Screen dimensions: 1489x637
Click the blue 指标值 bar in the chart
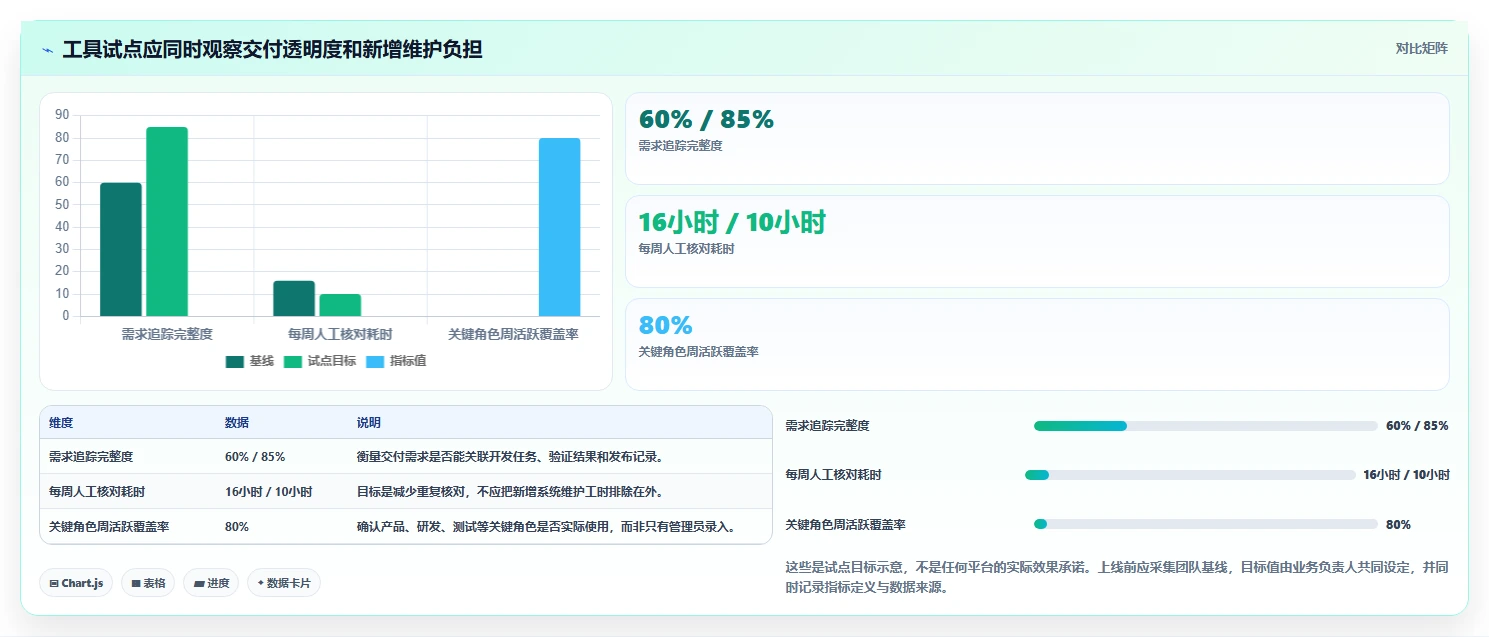(x=560, y=227)
